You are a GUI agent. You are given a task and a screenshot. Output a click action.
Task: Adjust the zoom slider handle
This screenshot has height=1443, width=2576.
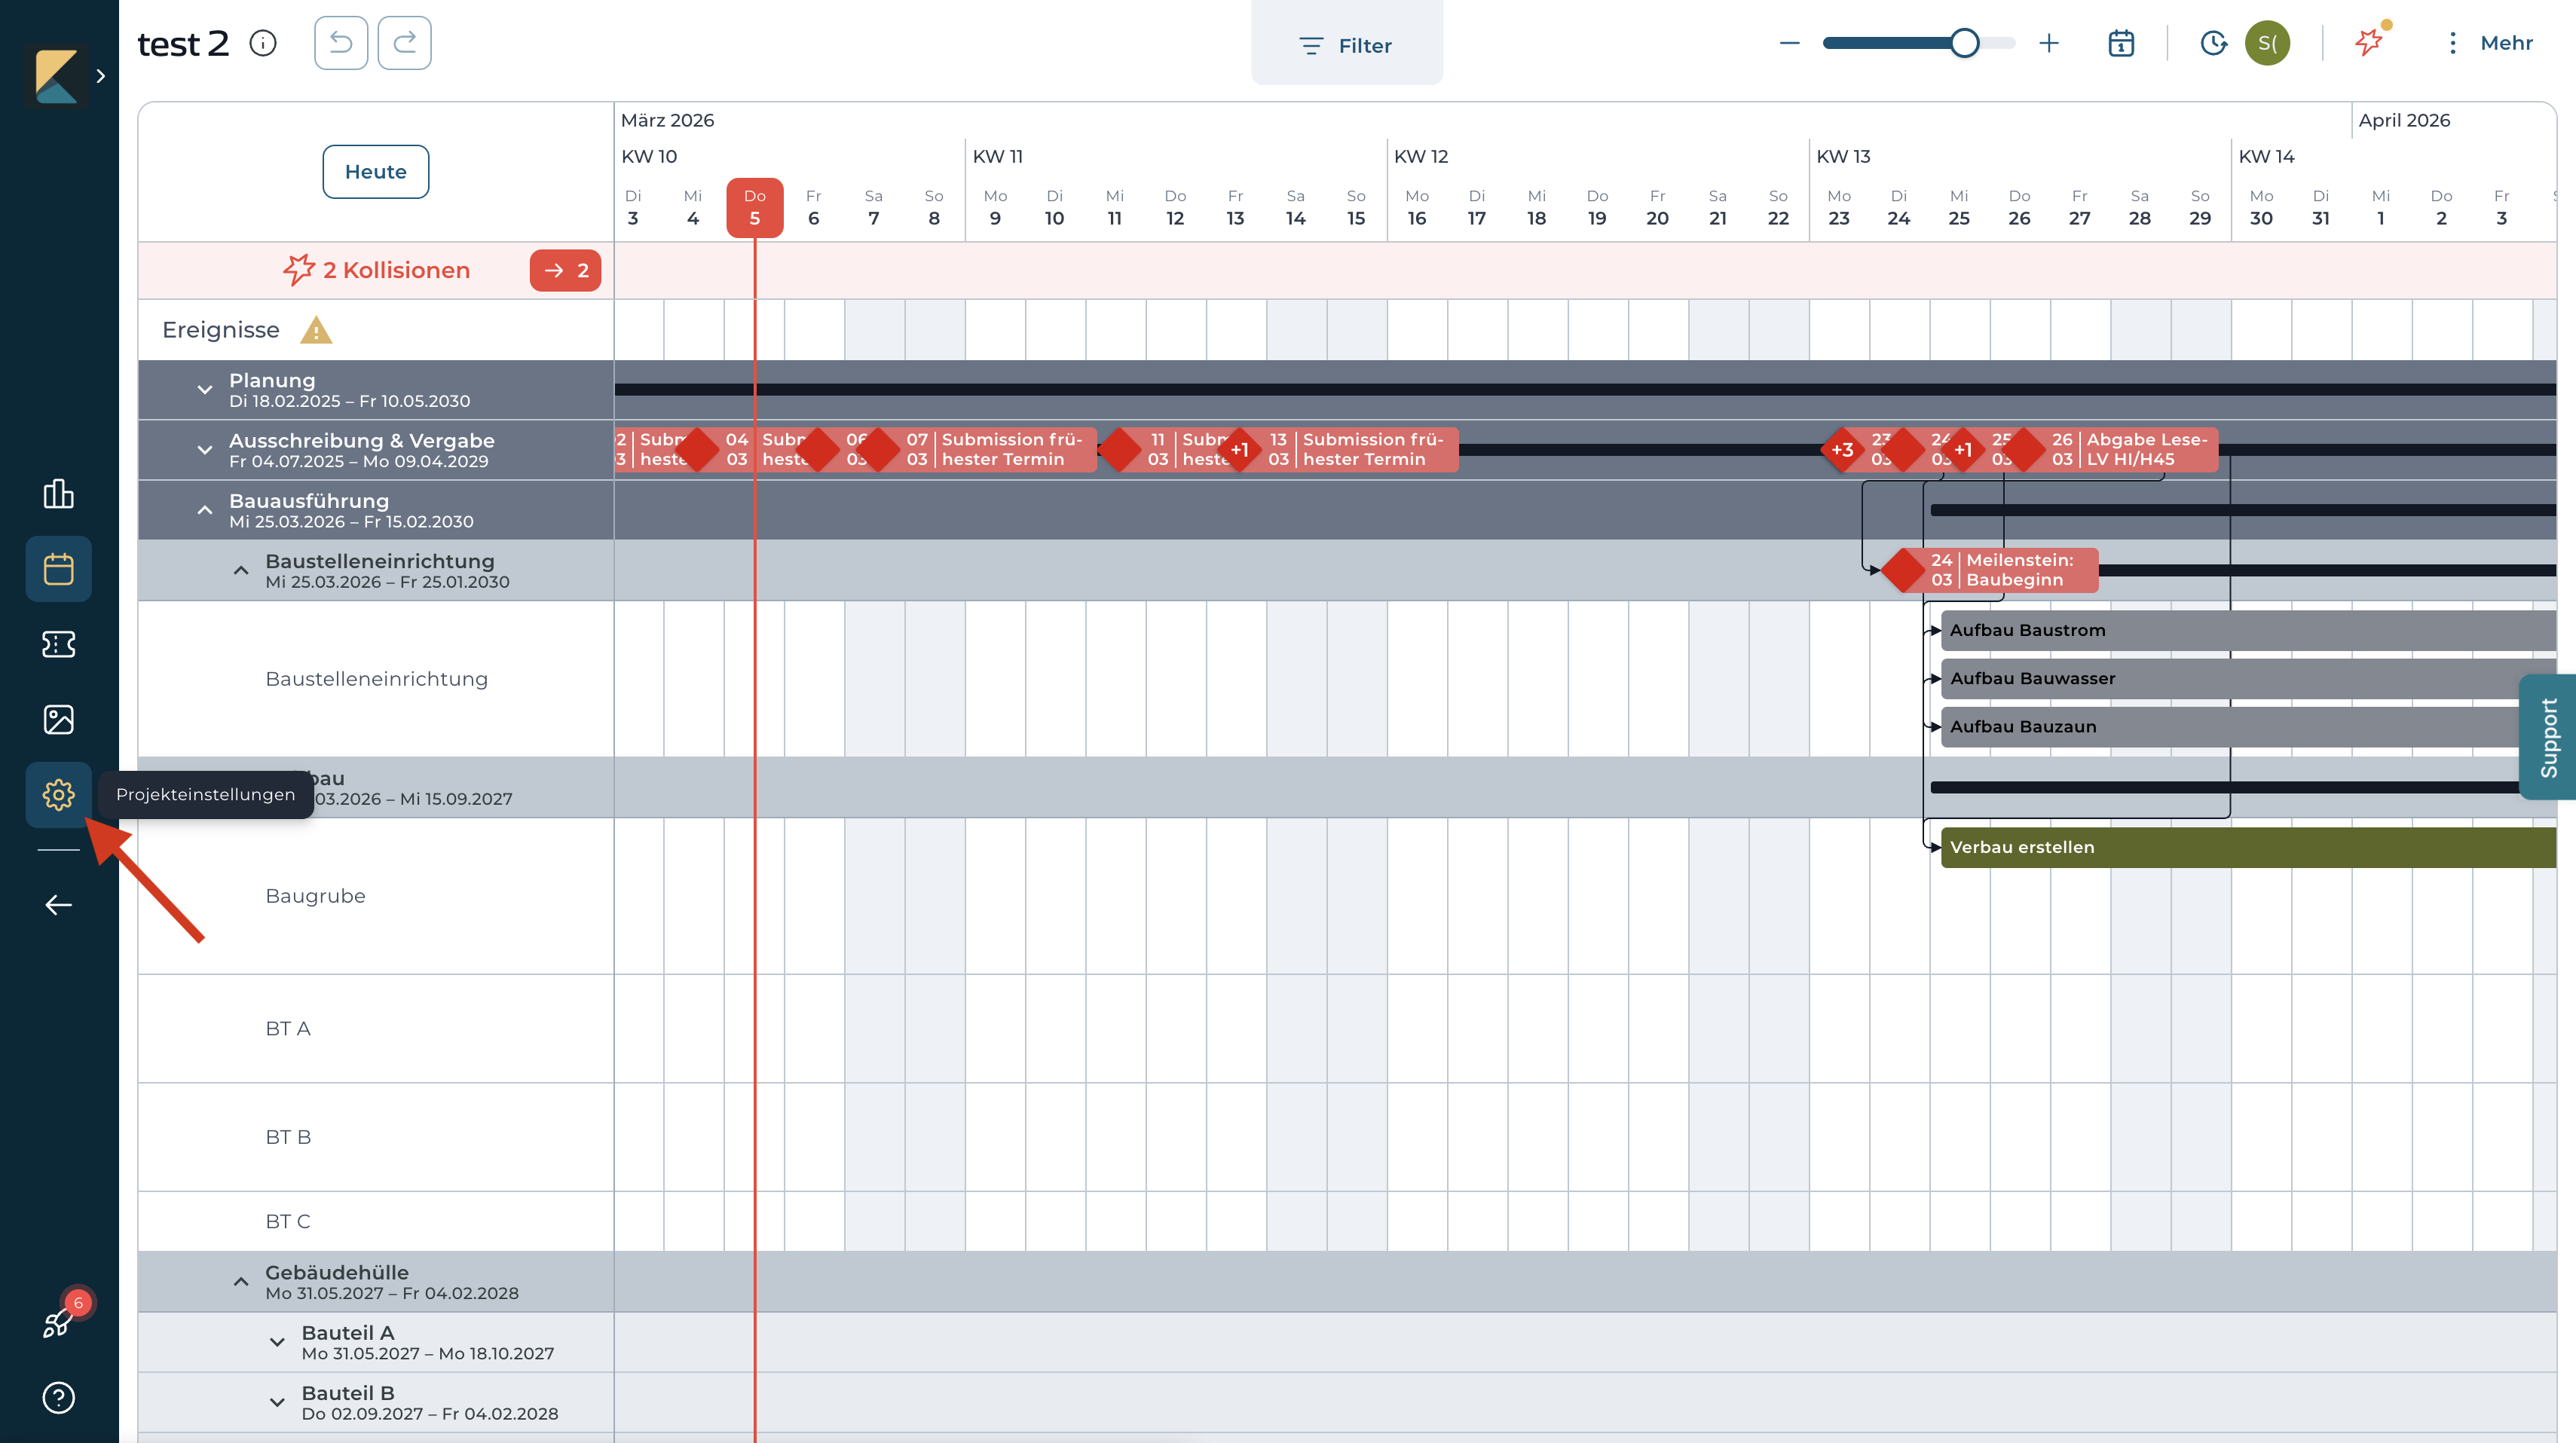(1965, 43)
